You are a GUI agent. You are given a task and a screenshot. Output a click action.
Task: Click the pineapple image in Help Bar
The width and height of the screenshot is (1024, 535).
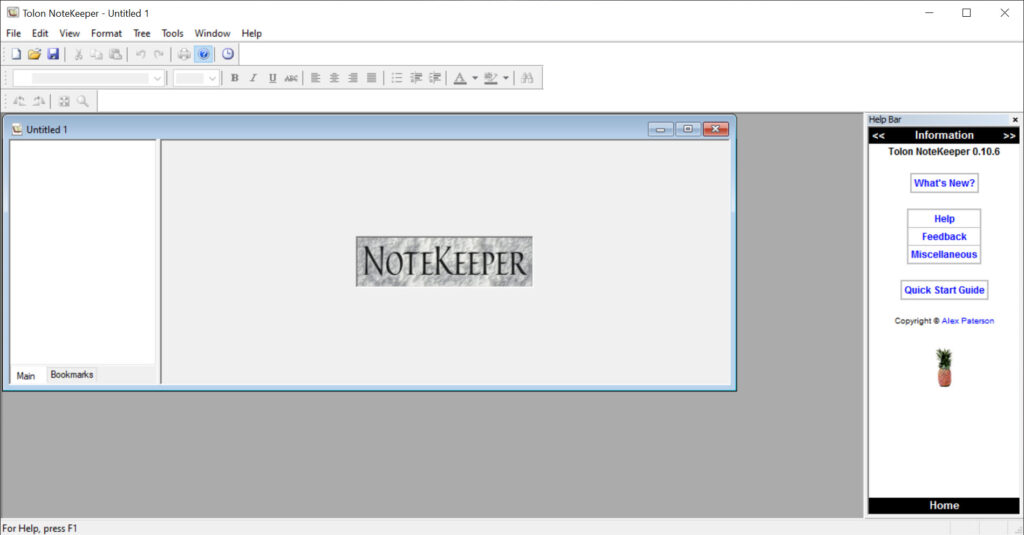[x=944, y=368]
